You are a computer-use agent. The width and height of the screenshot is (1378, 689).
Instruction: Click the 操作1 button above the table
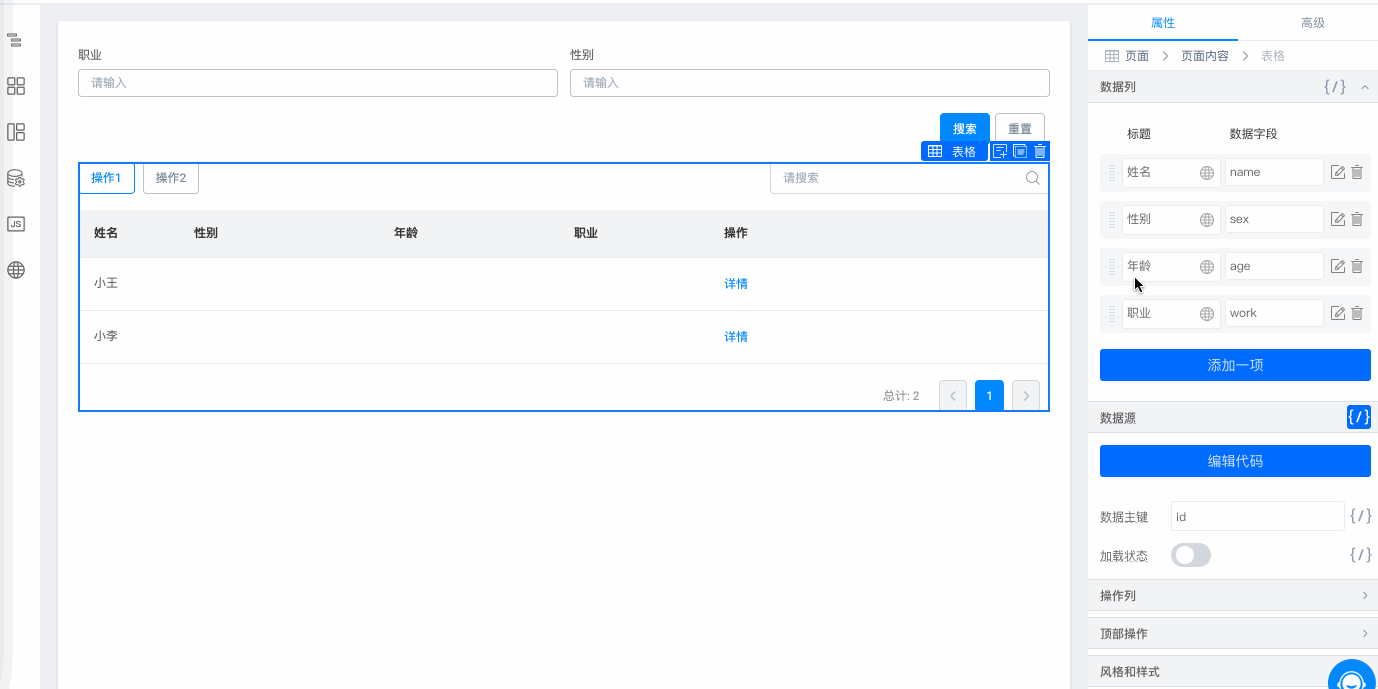tap(106, 178)
